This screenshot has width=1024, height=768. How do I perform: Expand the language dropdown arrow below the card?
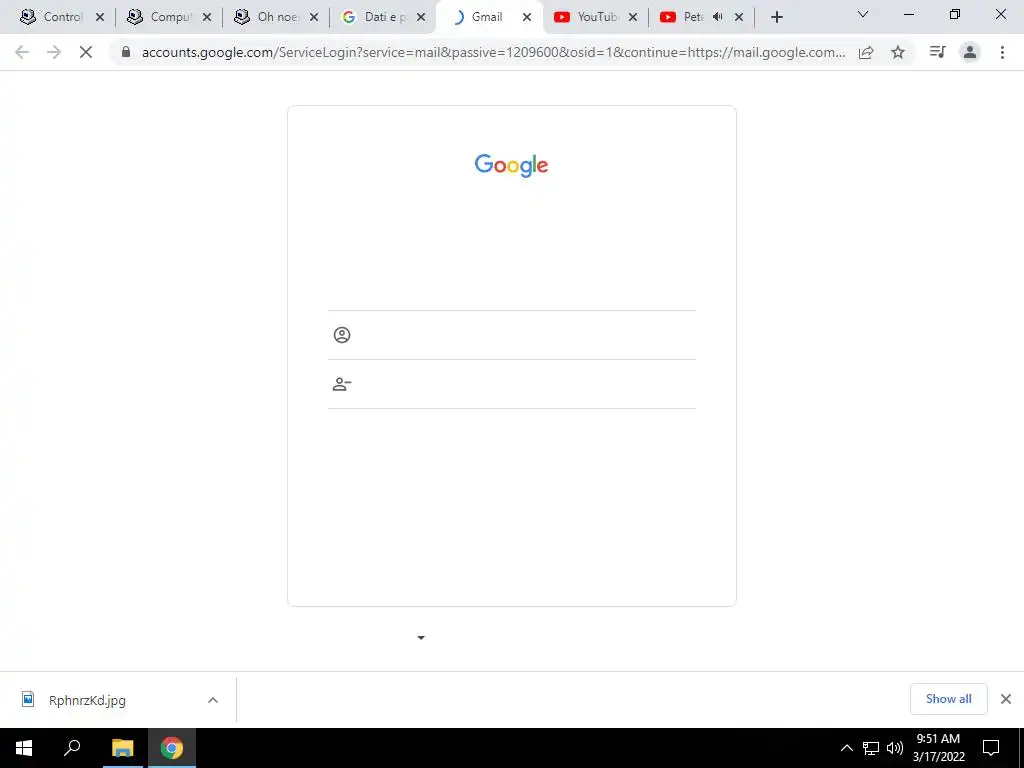[x=421, y=637]
